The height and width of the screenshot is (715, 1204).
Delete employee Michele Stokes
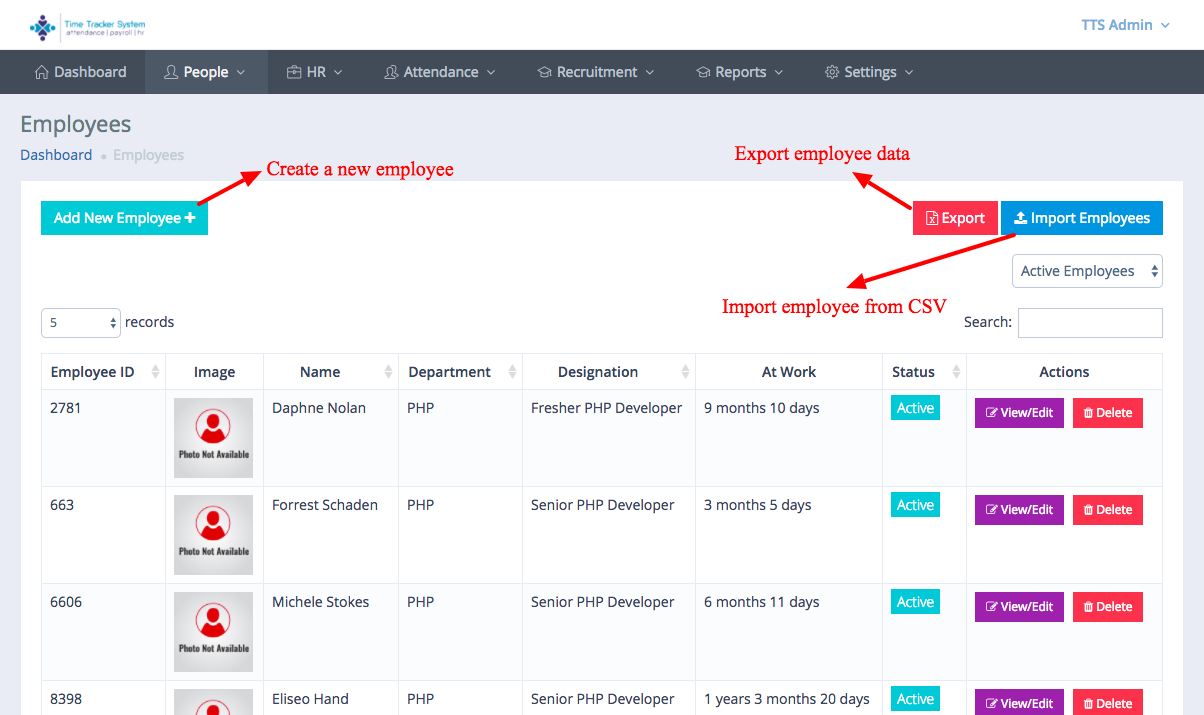[x=1107, y=607]
